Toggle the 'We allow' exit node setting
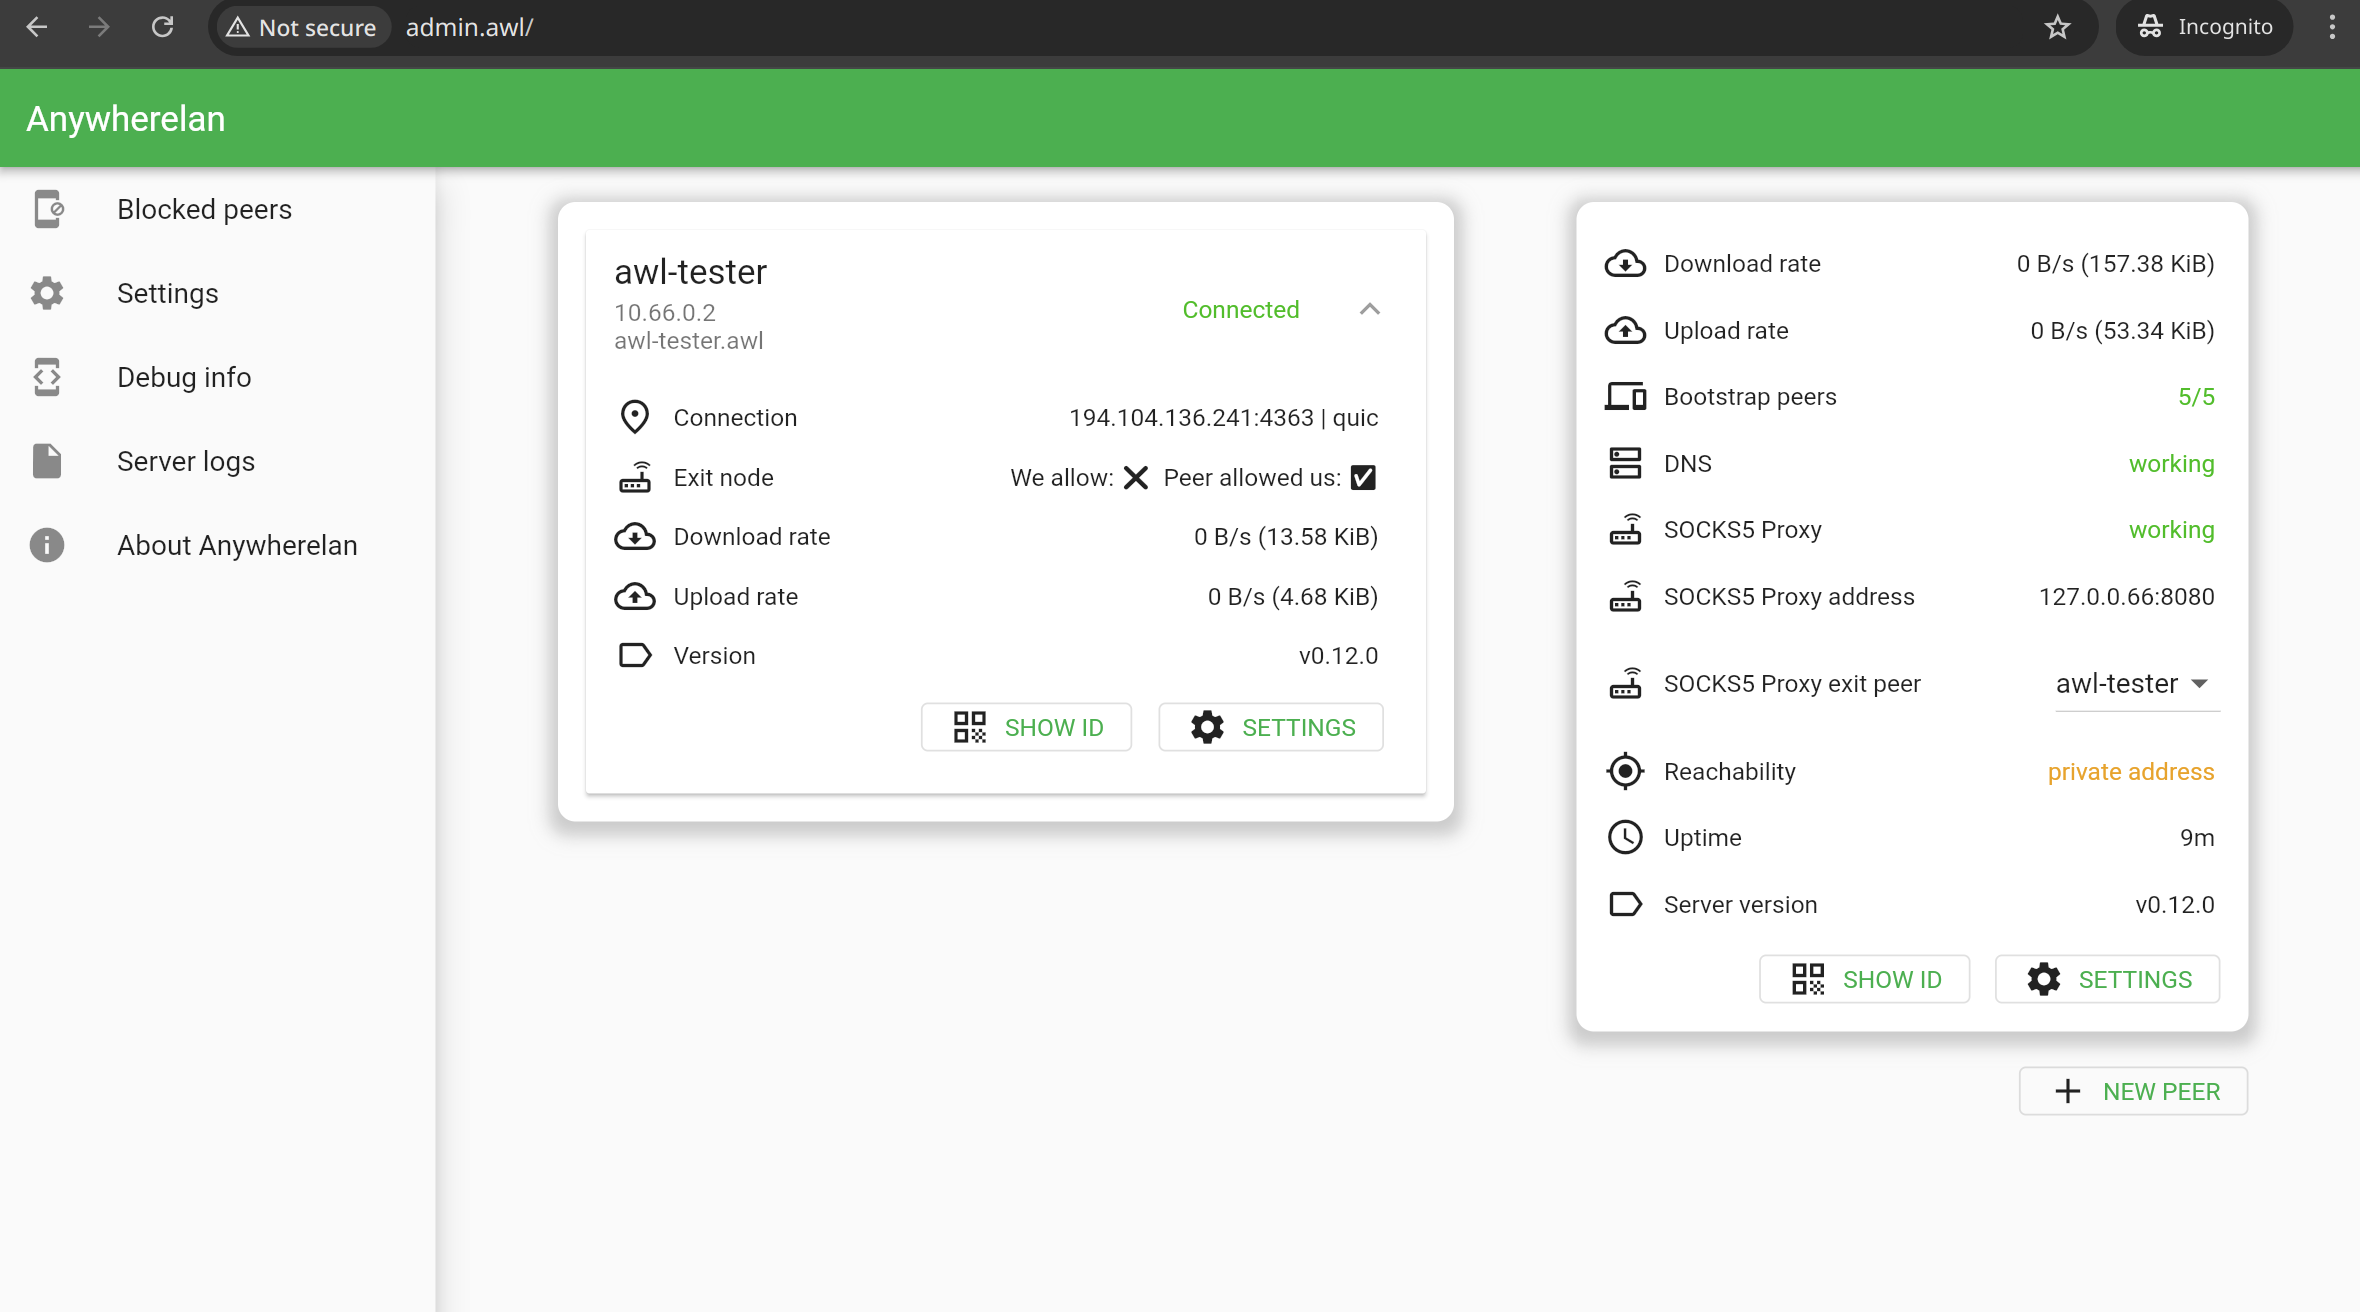 (1135, 477)
